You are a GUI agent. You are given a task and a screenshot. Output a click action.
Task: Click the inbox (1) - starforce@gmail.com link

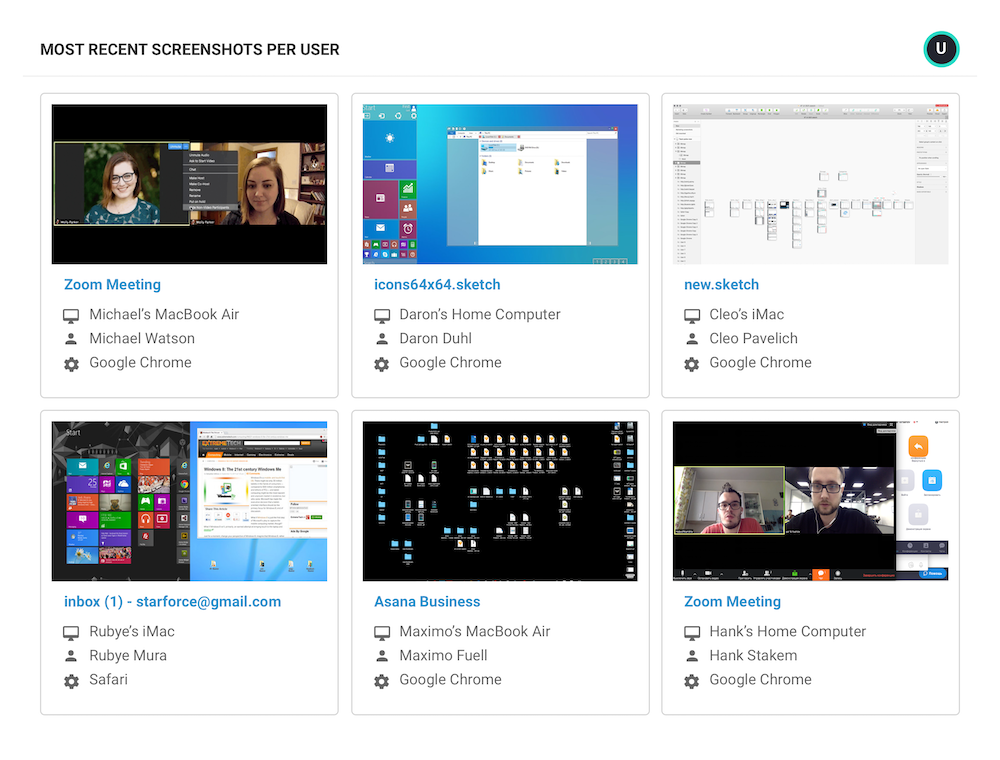click(x=172, y=601)
